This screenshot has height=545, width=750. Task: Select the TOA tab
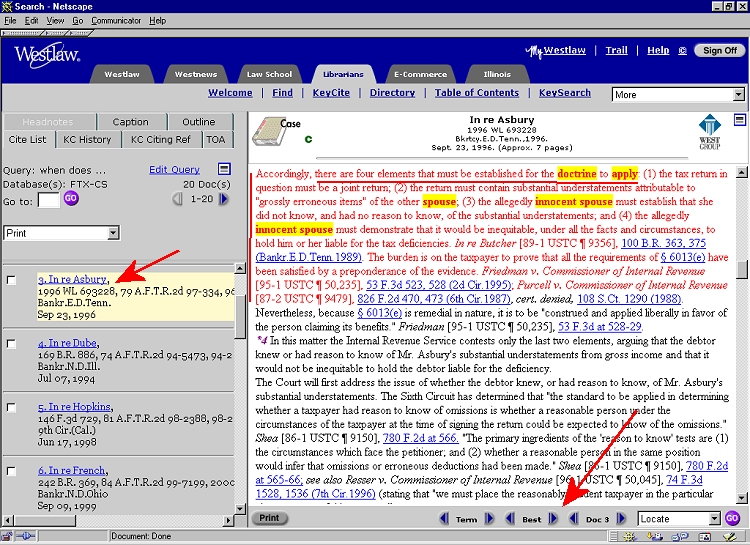click(x=216, y=139)
